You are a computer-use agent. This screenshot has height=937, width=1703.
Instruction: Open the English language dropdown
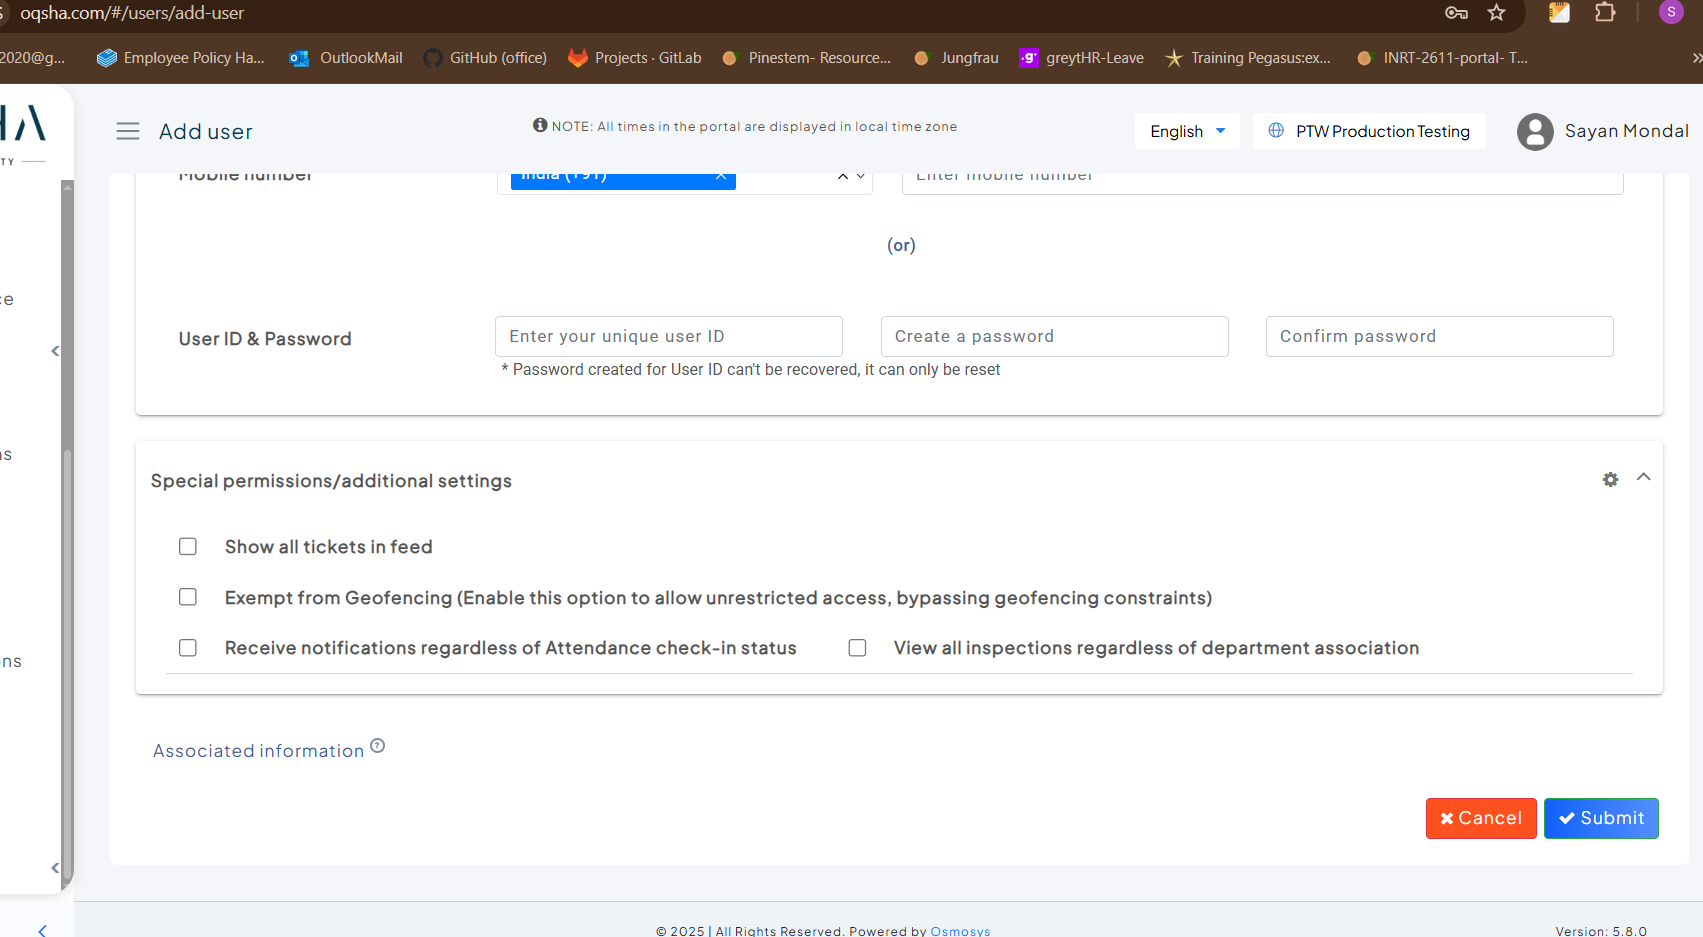1187,131
